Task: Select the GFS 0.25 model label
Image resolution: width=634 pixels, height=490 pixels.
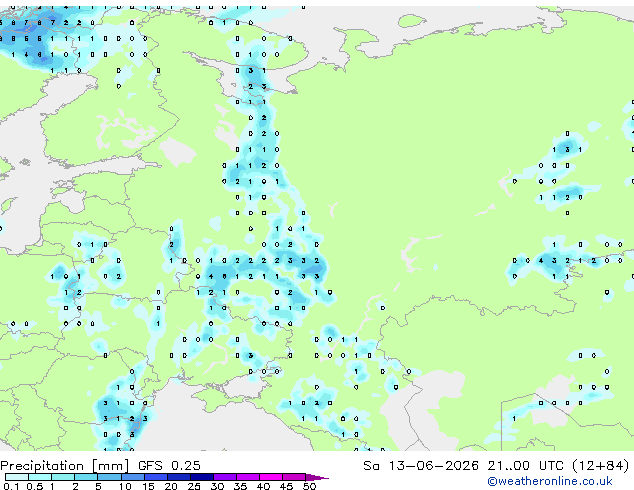Action: 169,466
